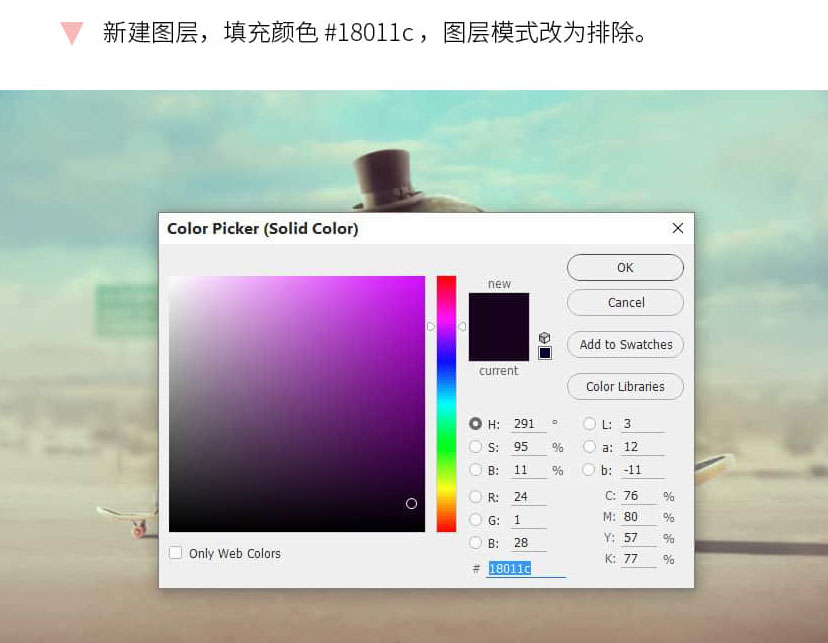Click the M magenta field value 80
Viewport: 828px width, 643px height.
click(638, 517)
